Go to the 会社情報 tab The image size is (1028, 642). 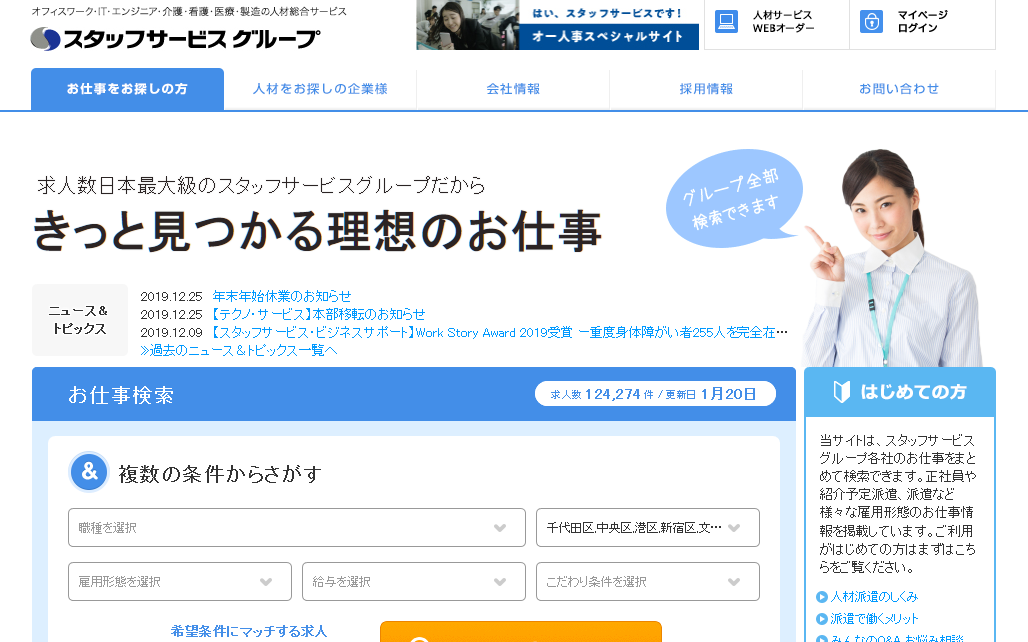click(x=513, y=89)
